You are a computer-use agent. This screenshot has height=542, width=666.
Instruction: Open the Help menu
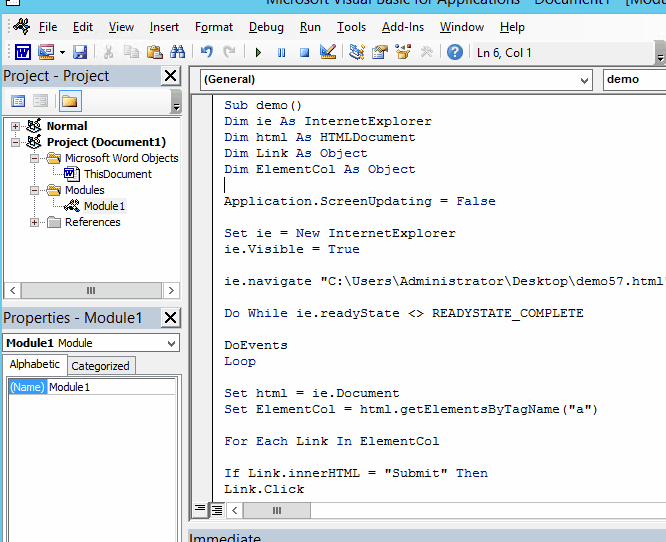(x=512, y=27)
